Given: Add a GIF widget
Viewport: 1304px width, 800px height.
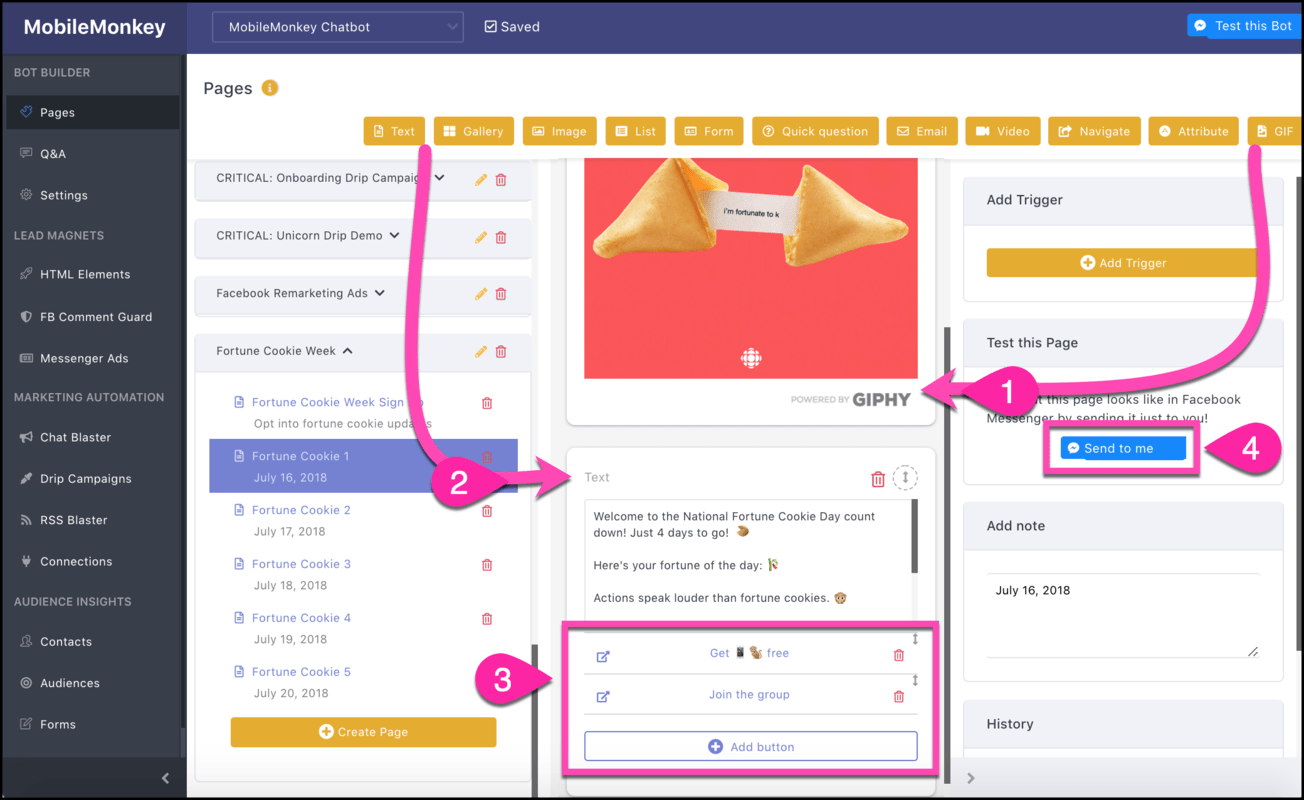Looking at the screenshot, I should click(1274, 131).
